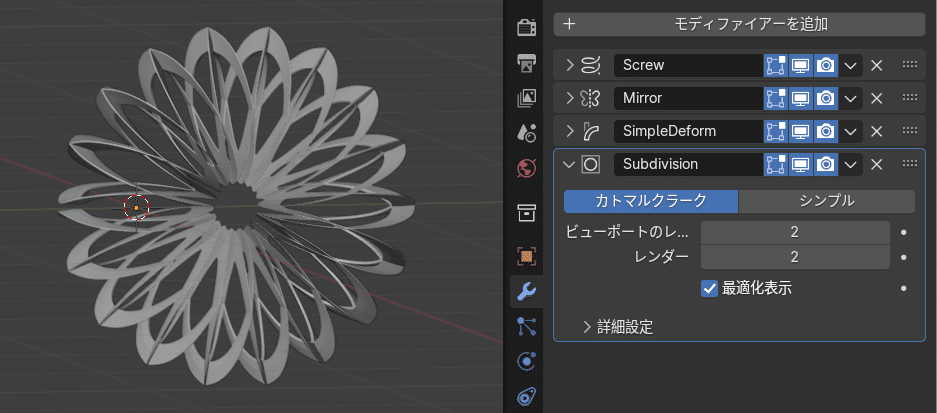937x413 pixels.
Task: Click animate dot beside レンダー
Action: point(904,257)
